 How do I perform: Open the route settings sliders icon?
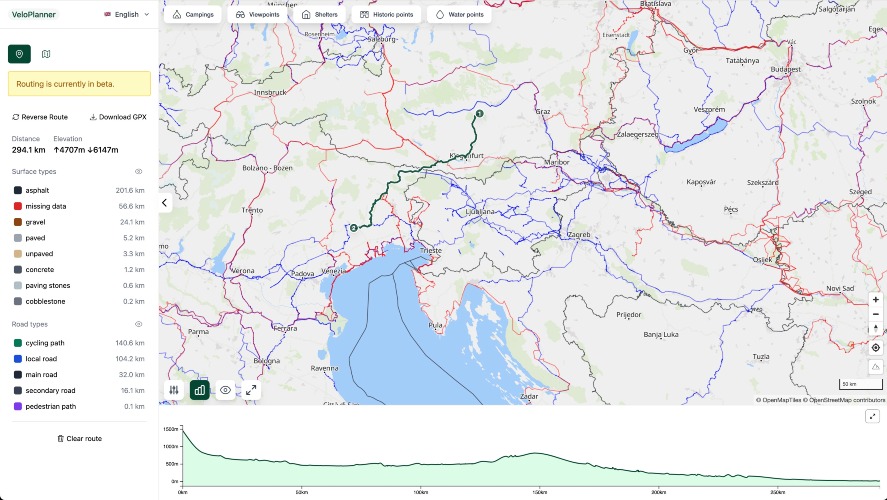174,390
